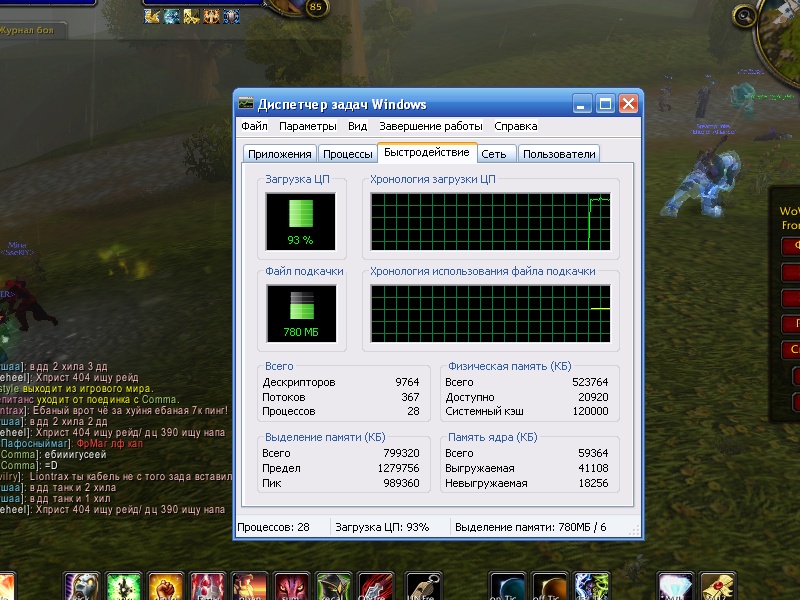Use the green lightning action button
The image size is (800, 600).
coord(591,587)
